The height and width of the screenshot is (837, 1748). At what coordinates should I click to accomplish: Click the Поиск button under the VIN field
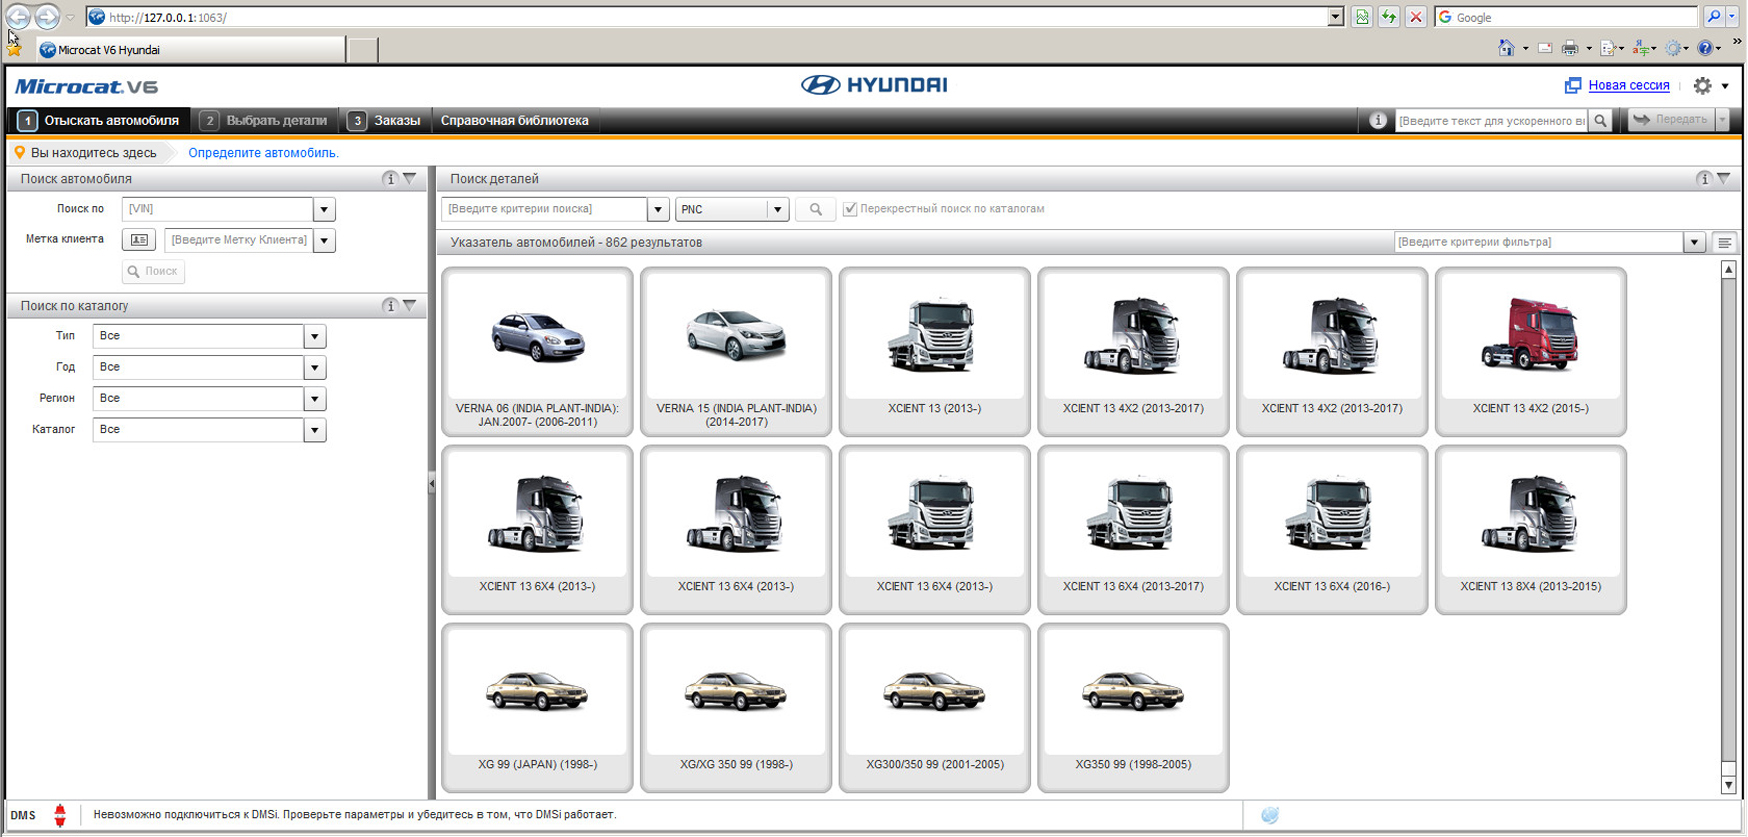[x=153, y=271]
